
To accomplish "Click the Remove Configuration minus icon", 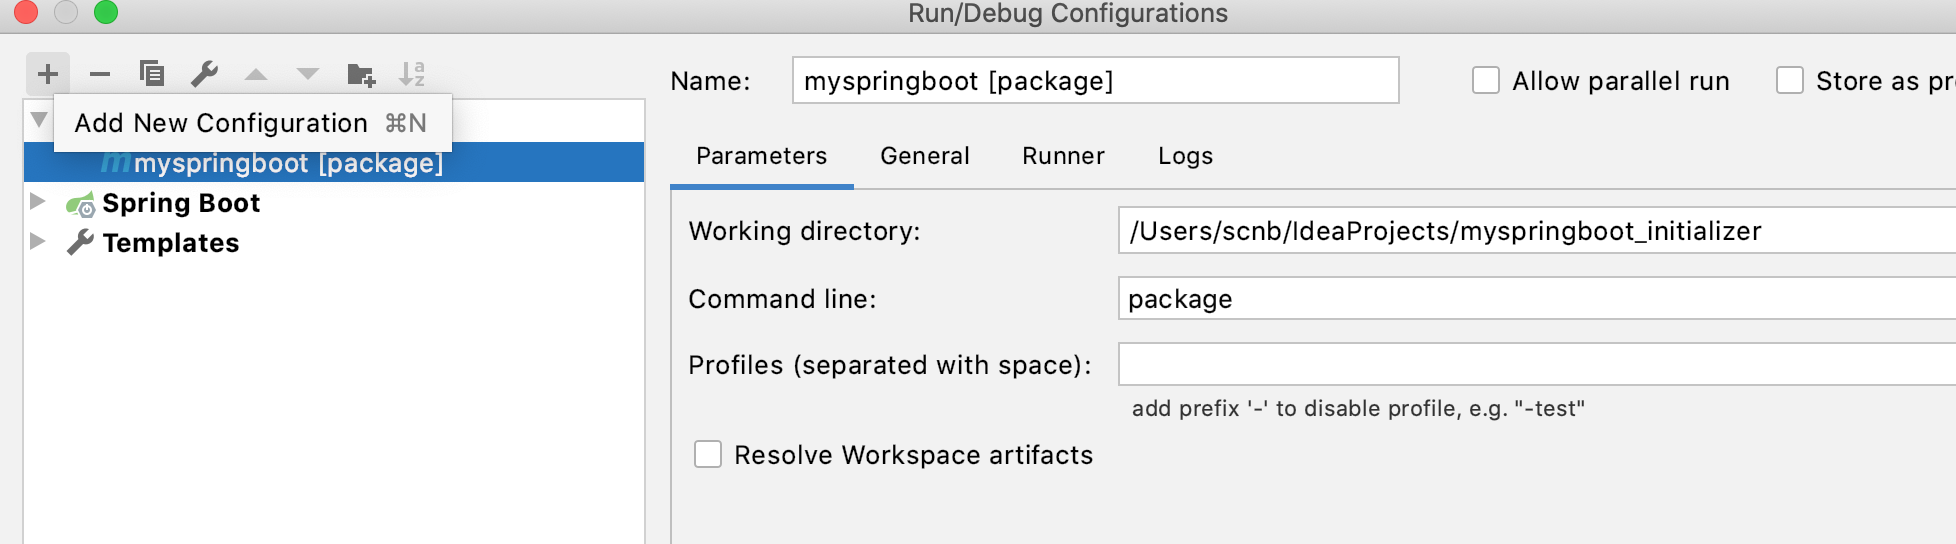I will (x=100, y=74).
